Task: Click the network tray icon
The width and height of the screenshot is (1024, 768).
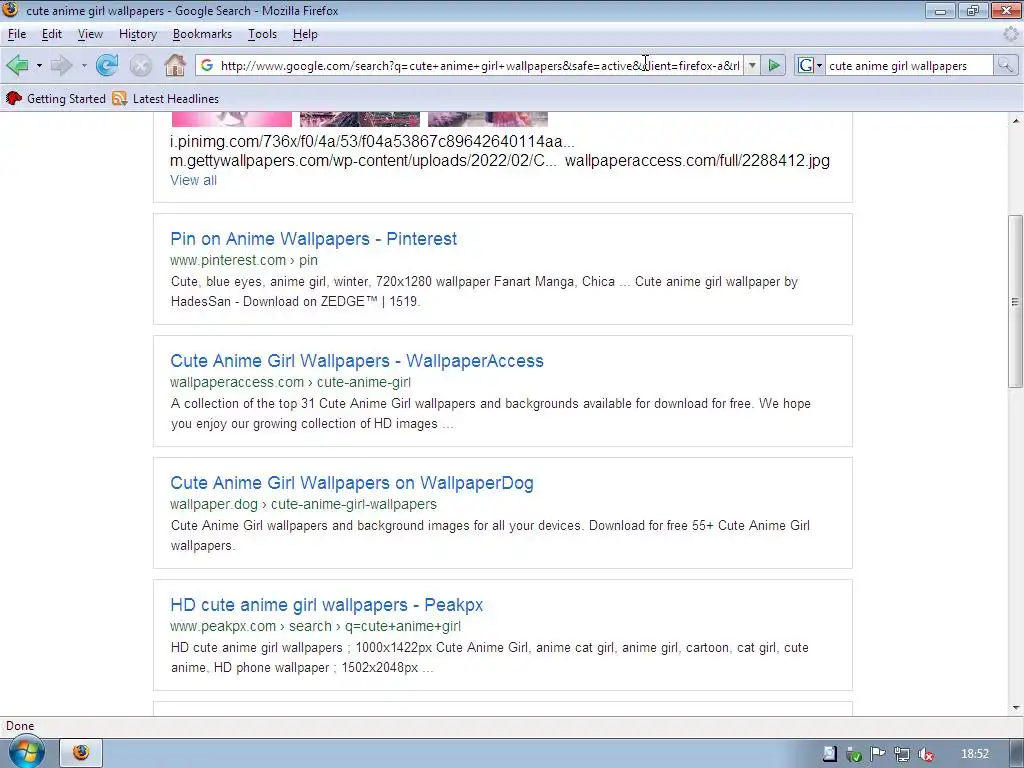Action: coord(902,754)
